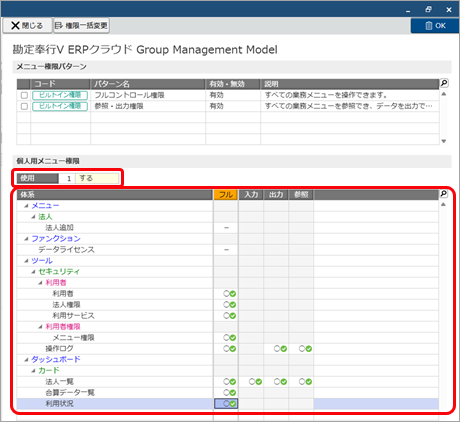Click 参照・出力権限 pattern name cell
460x422 pixels.
click(x=148, y=106)
